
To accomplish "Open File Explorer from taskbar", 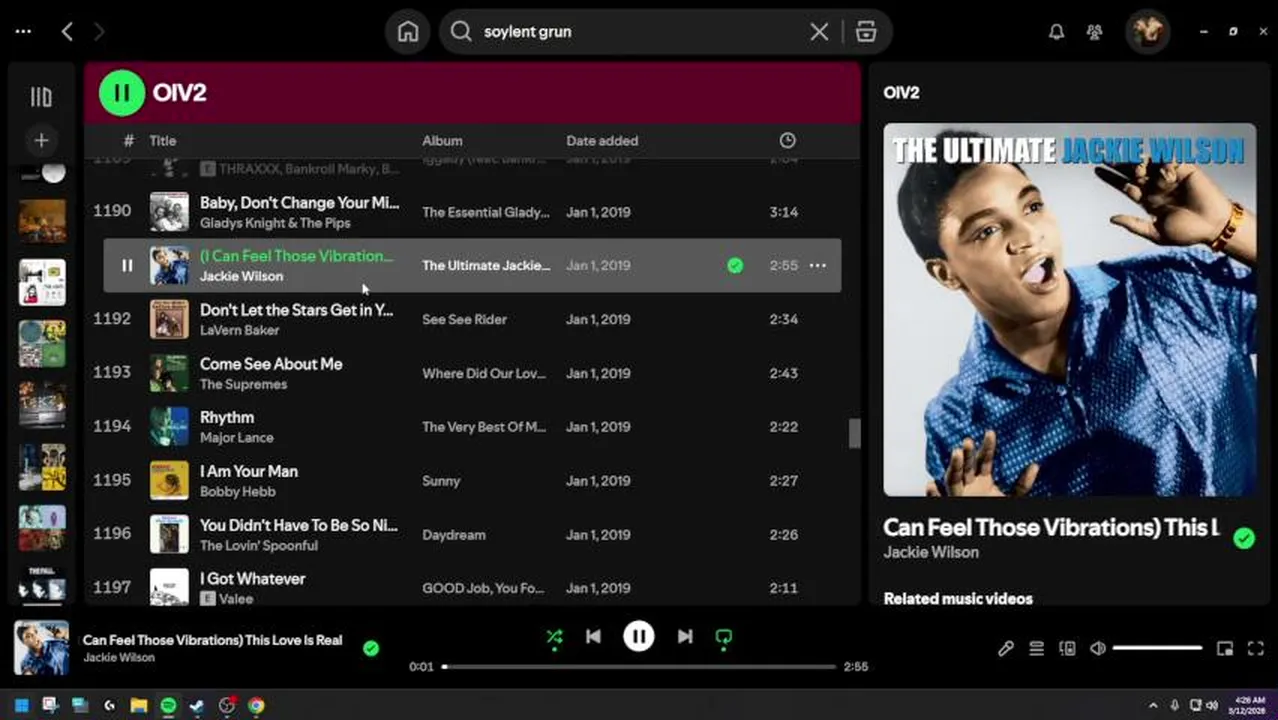I will tap(139, 706).
